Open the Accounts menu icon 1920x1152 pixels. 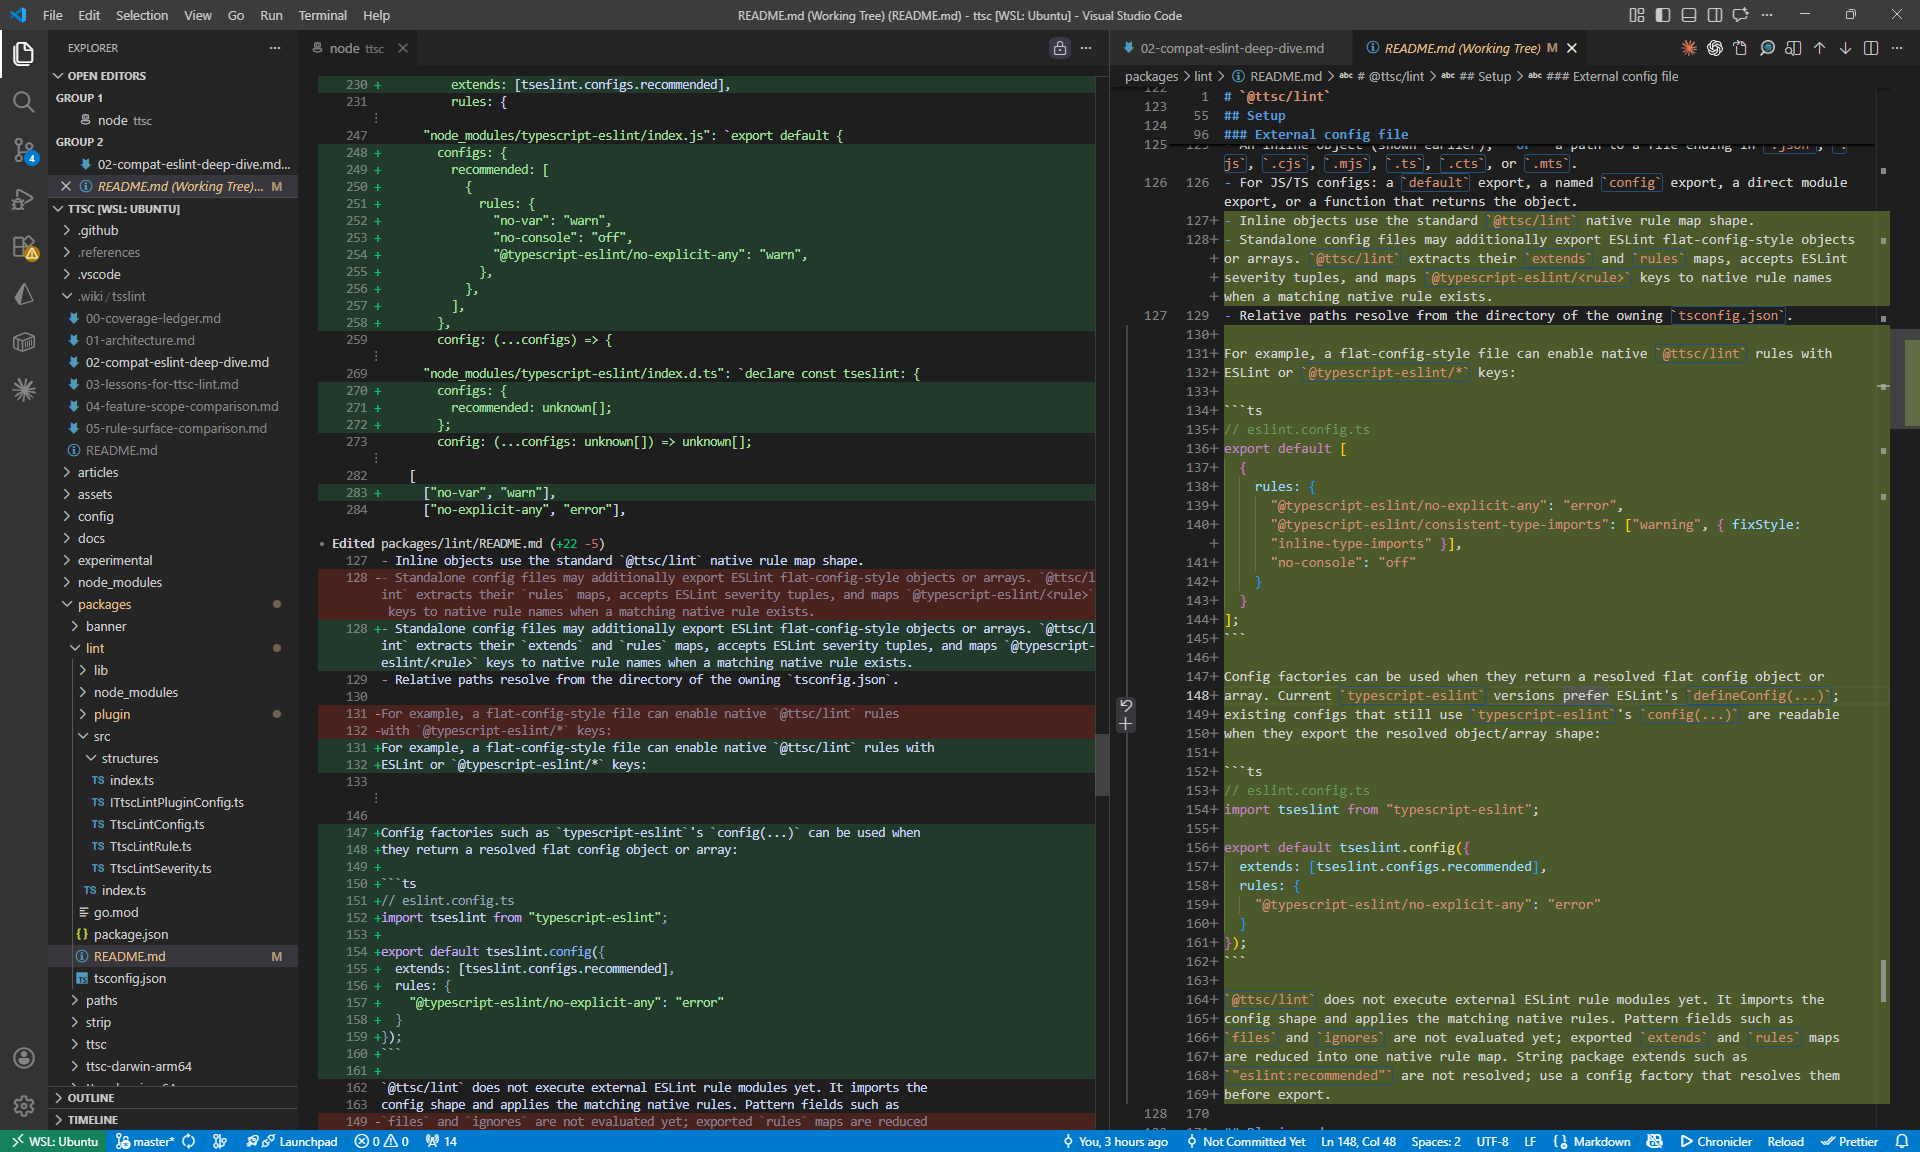click(x=24, y=1058)
